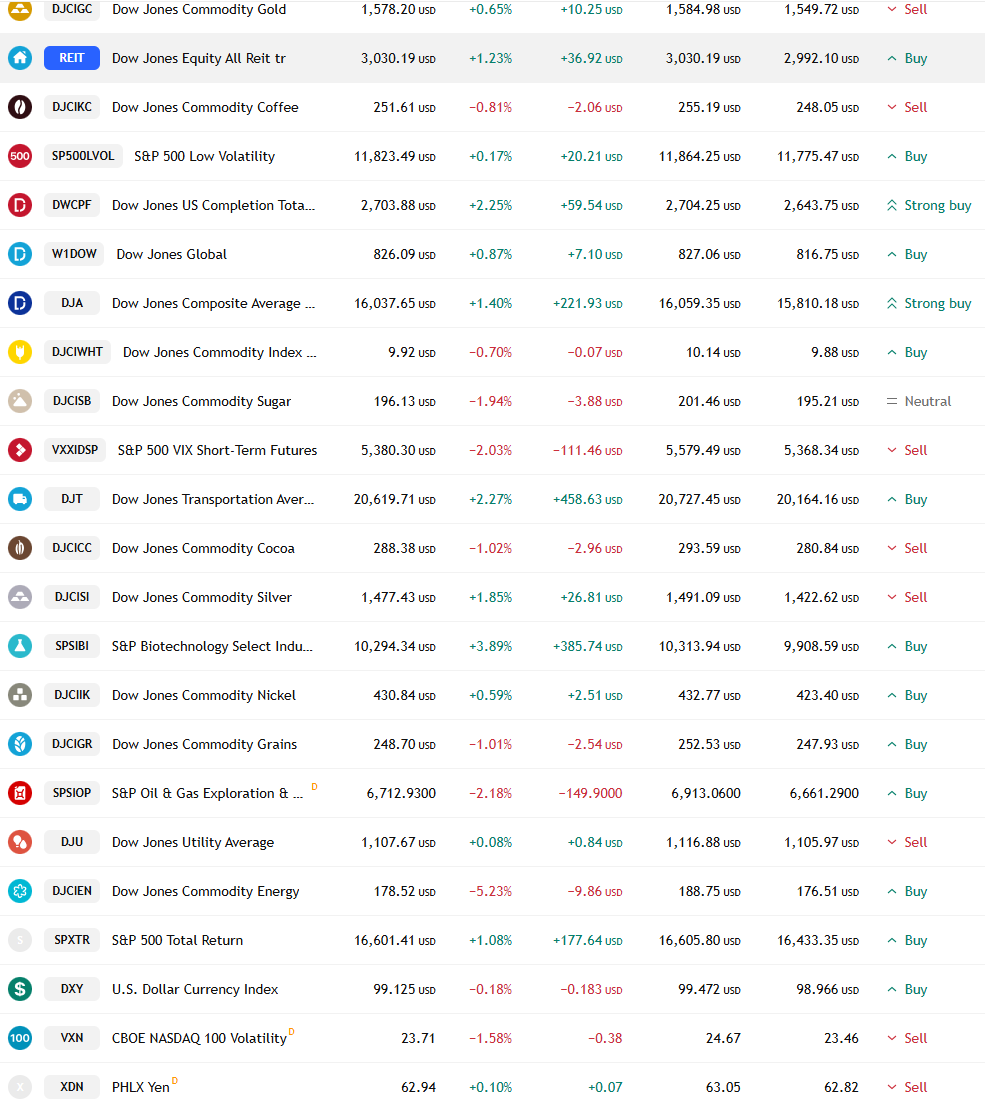Click Strong buy rating for DWCPF
The width and height of the screenshot is (985, 1100).
(929, 206)
